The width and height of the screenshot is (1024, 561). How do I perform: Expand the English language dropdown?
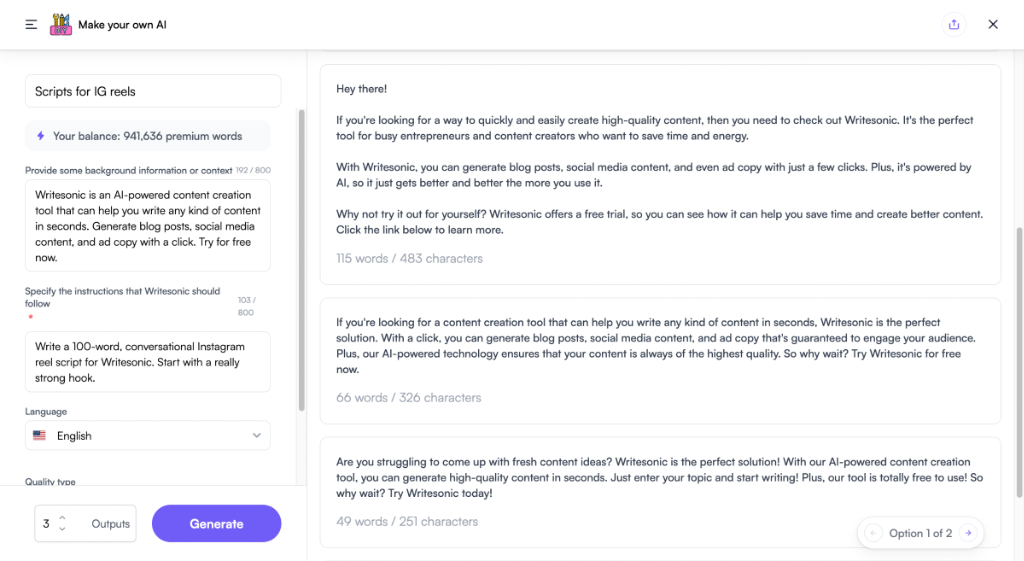pos(256,436)
